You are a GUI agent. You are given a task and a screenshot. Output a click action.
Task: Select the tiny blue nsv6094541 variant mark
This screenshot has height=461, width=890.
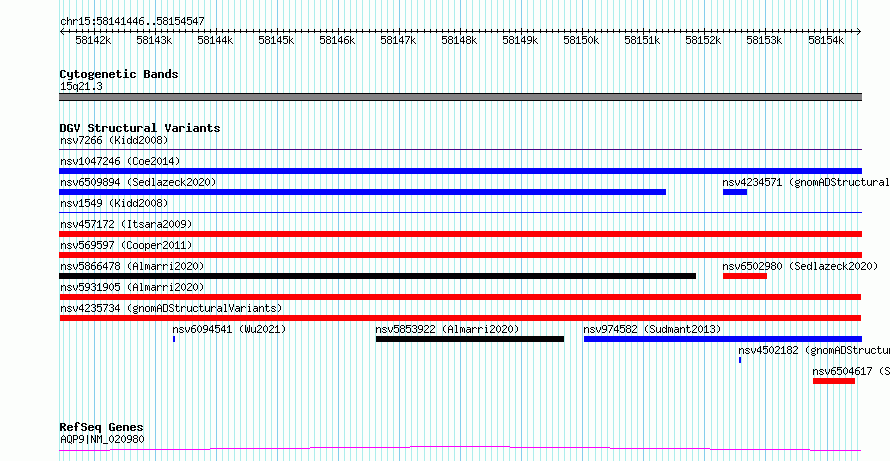pos(174,339)
